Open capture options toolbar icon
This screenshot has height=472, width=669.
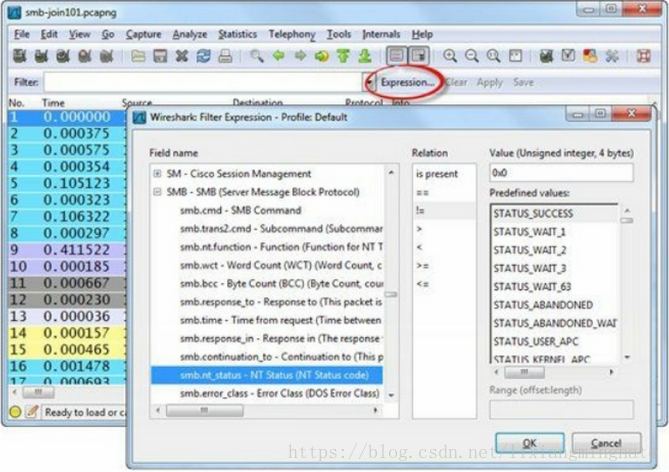pos(41,56)
